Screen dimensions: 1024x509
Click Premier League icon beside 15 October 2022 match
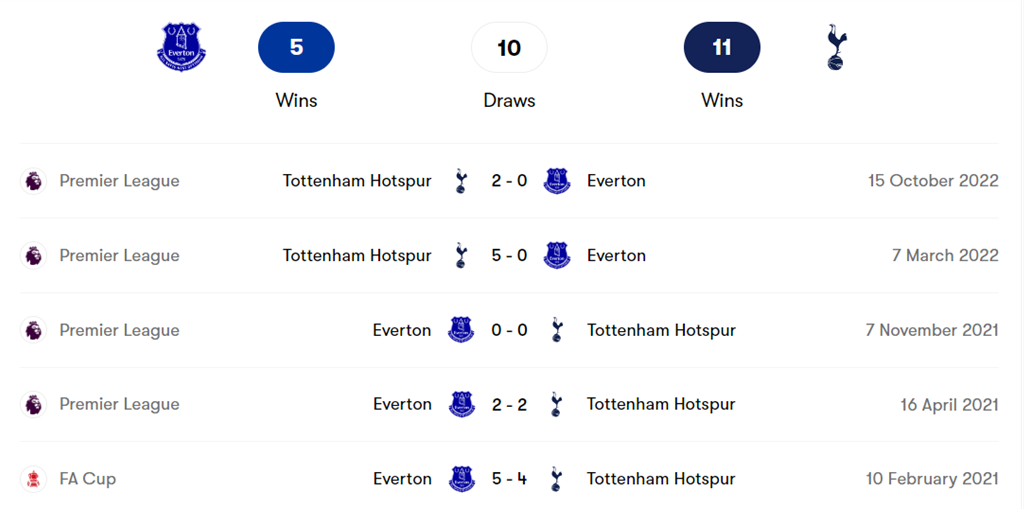(34, 181)
